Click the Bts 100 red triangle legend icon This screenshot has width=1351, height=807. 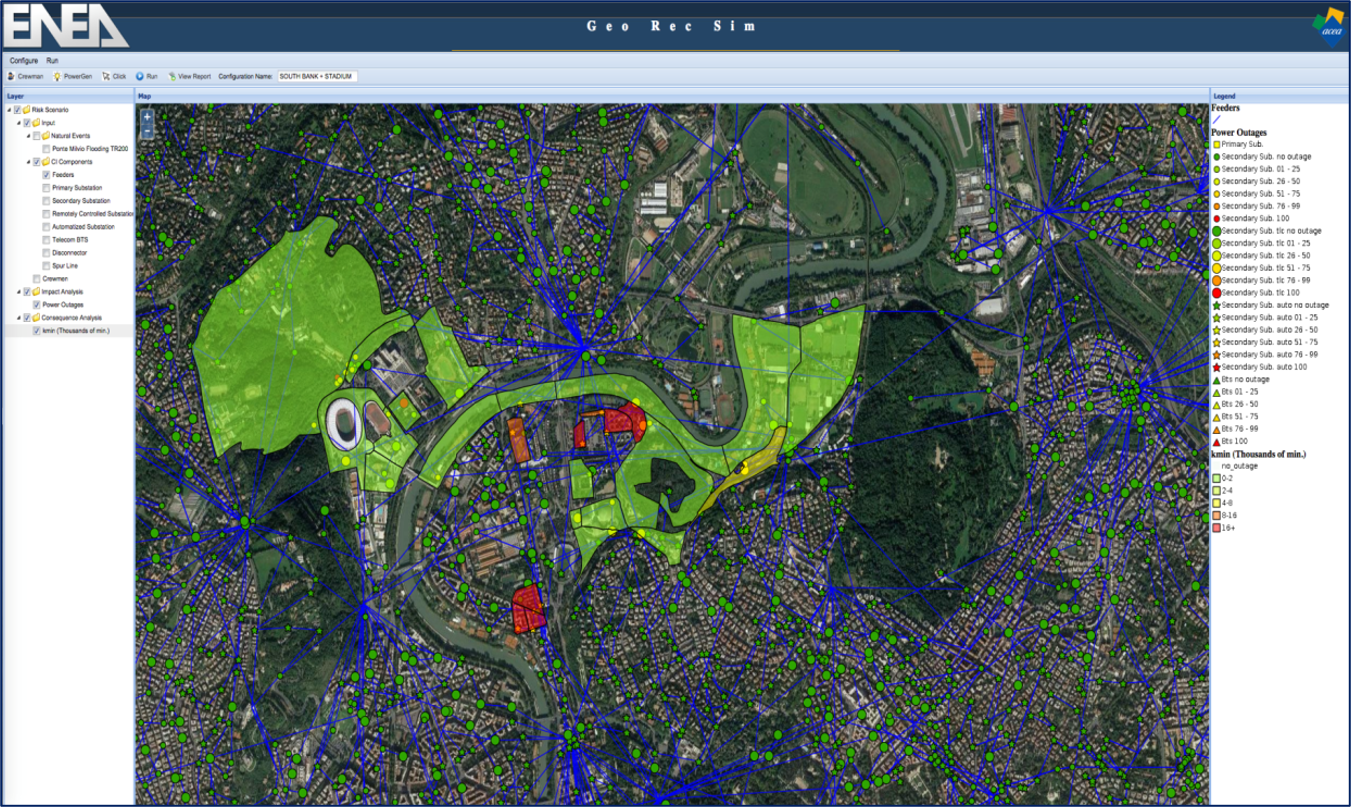1216,441
